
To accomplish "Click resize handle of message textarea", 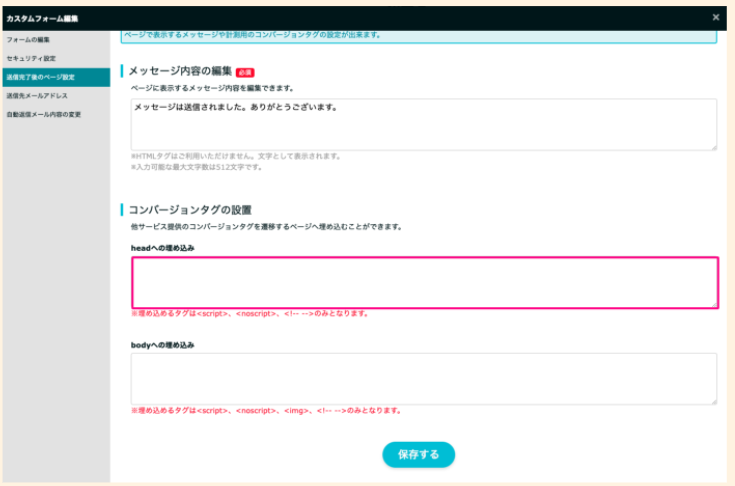I will click(713, 147).
